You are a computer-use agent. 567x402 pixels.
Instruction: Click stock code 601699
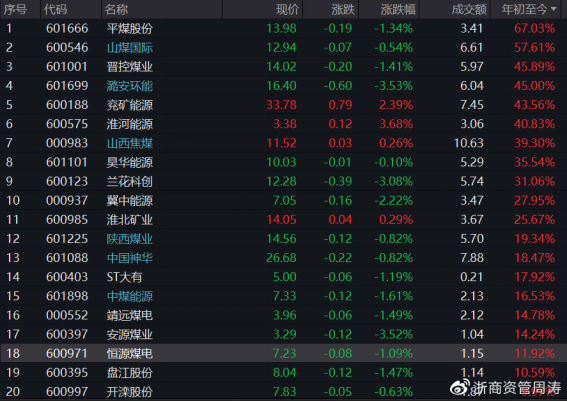(x=67, y=86)
